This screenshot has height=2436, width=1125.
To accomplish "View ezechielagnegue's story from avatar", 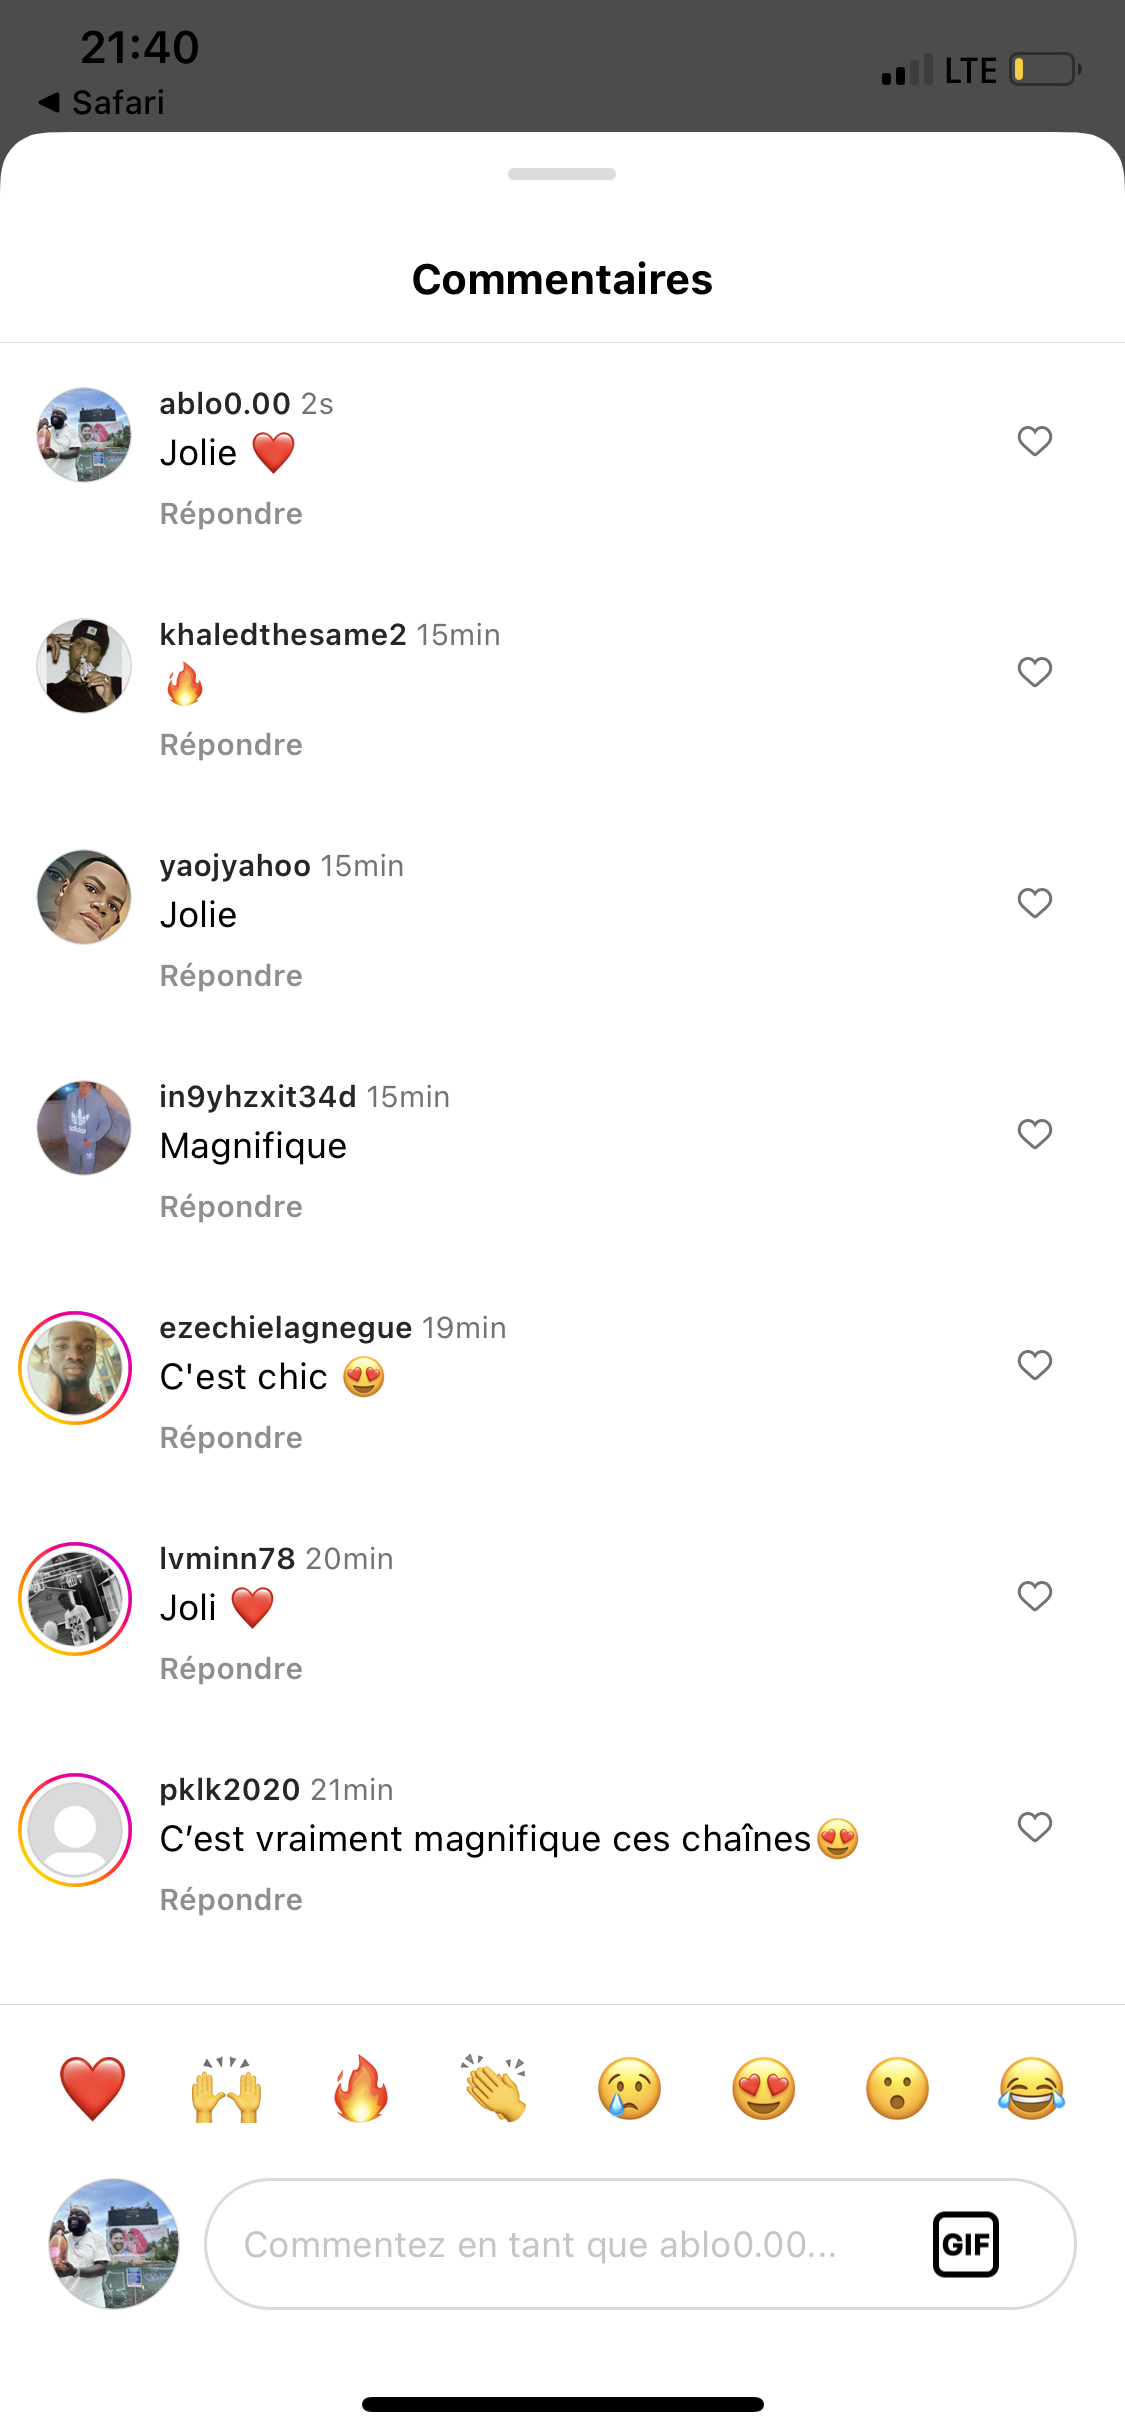I will pos(75,1368).
